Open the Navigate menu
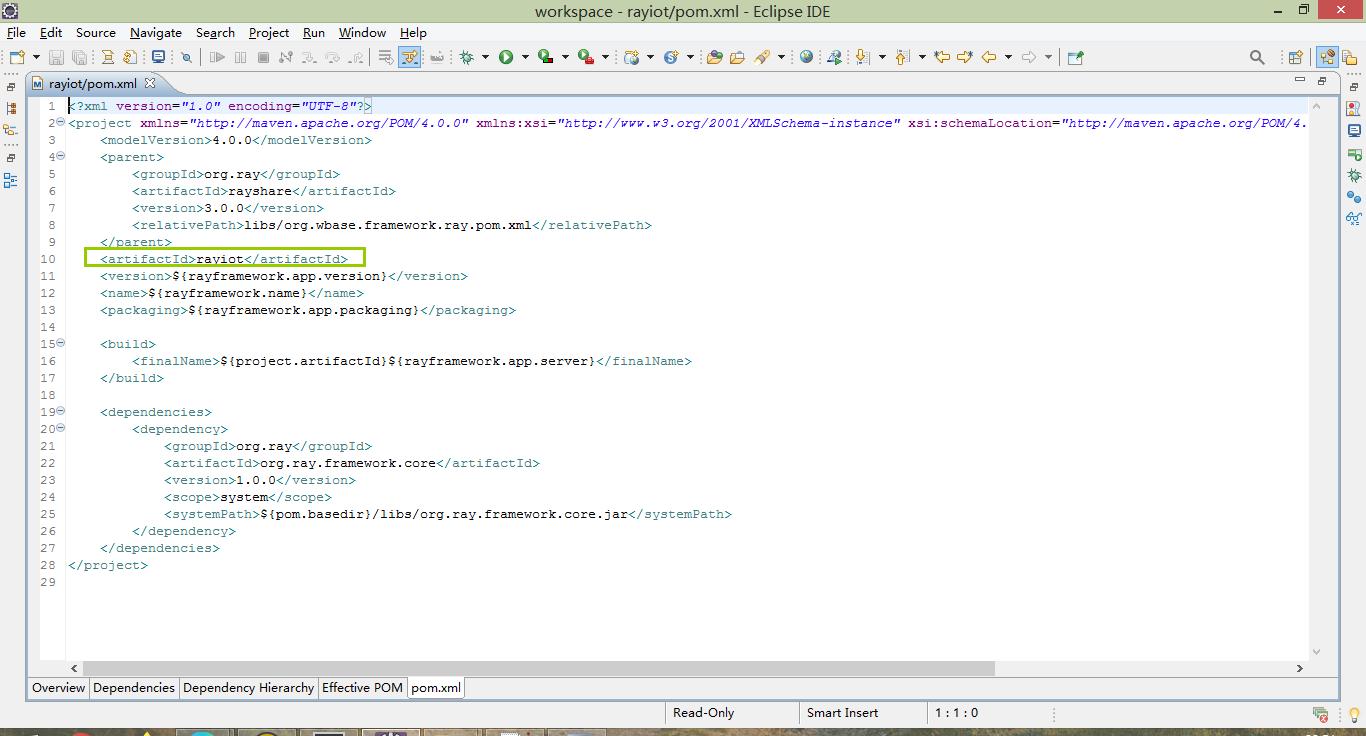 coord(156,32)
